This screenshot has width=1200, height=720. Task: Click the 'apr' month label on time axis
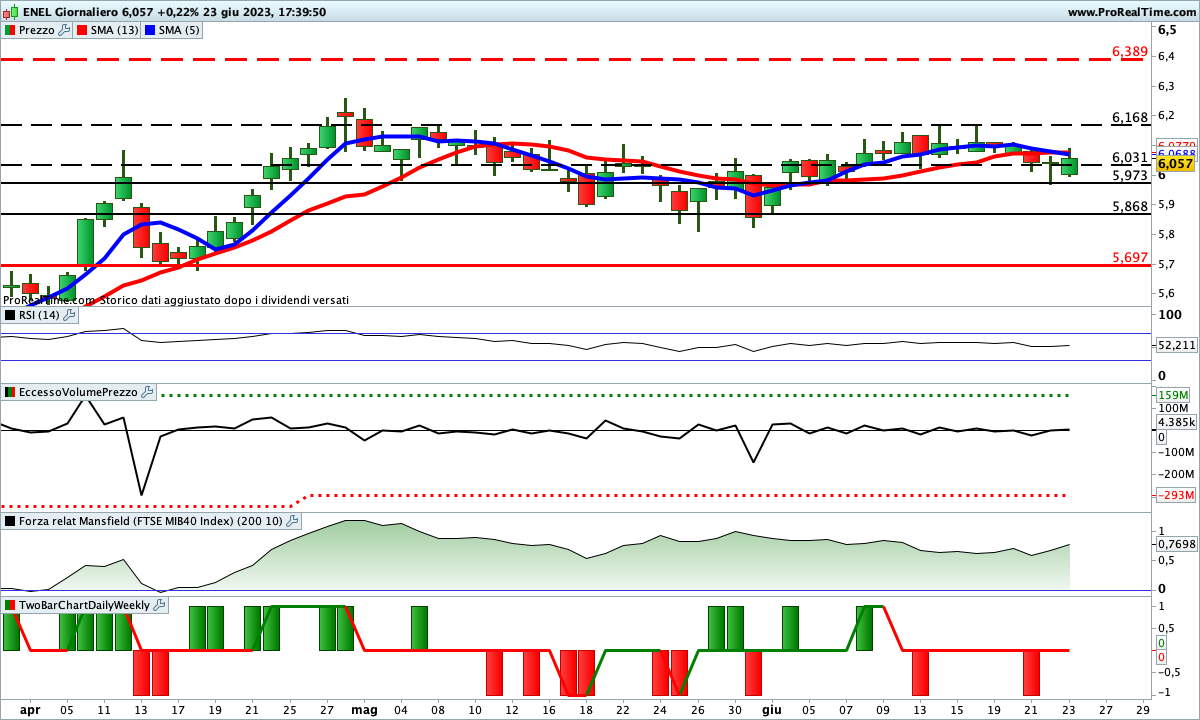tap(31, 709)
